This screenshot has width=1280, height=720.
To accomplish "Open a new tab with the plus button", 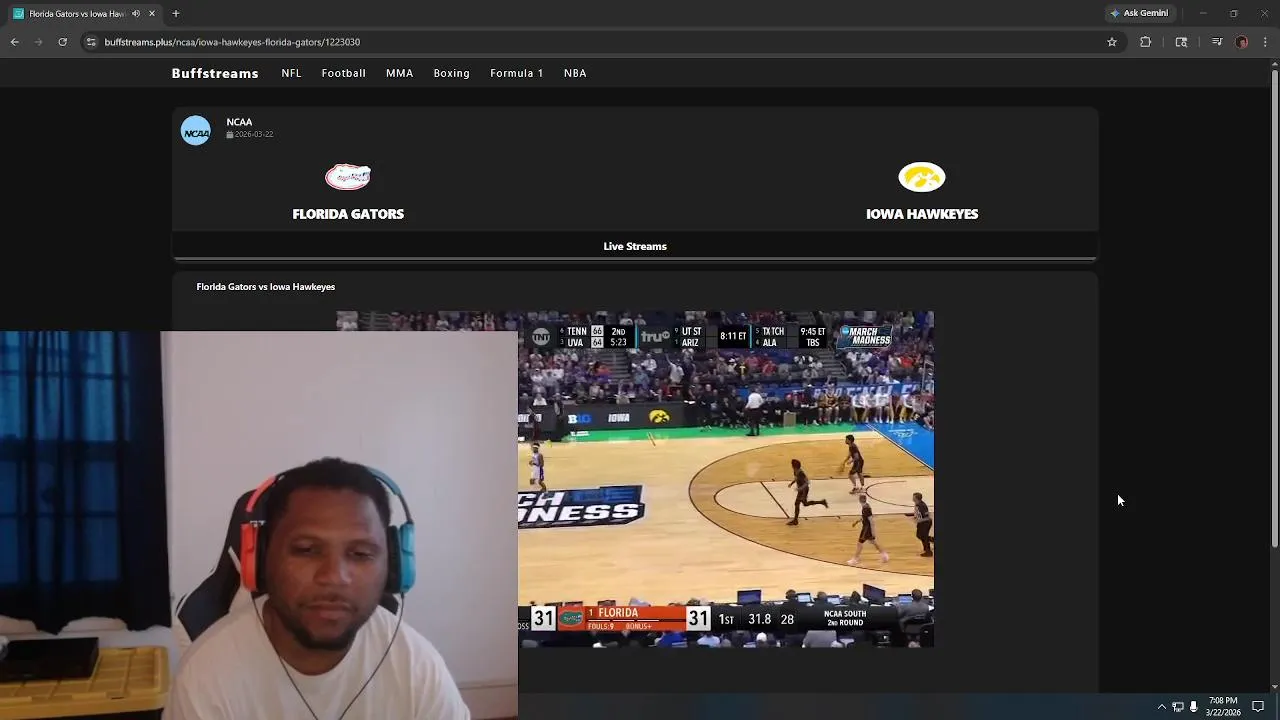I will point(176,13).
